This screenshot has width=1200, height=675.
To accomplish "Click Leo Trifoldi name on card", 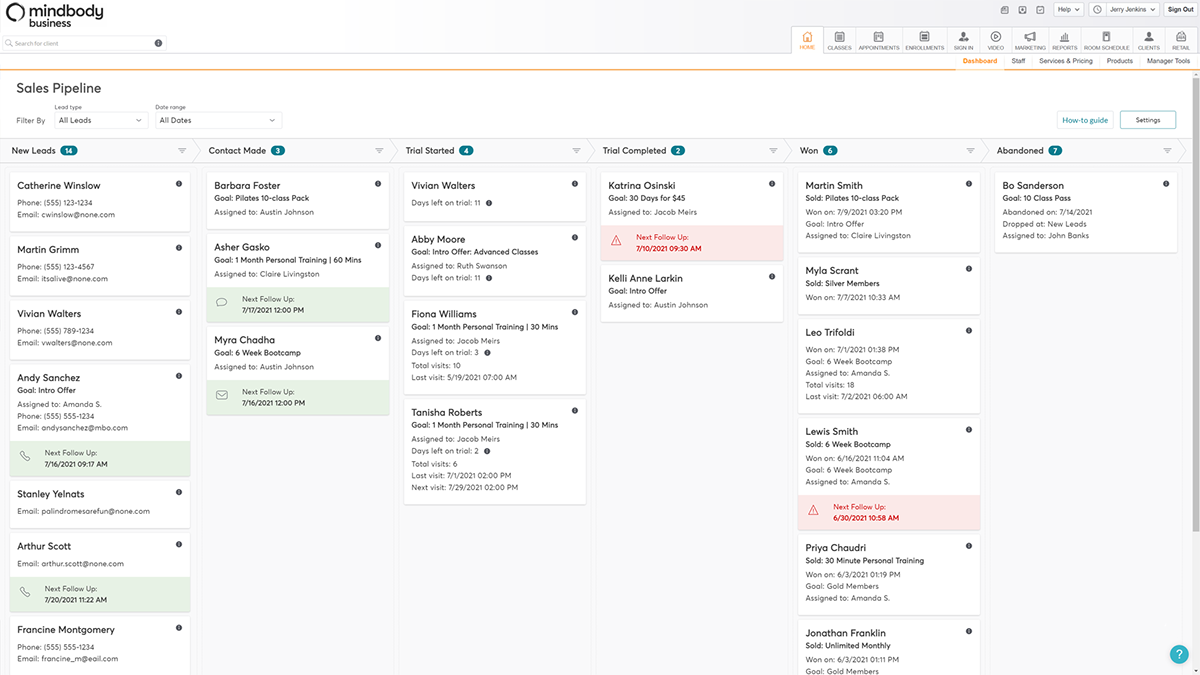I will click(830, 332).
